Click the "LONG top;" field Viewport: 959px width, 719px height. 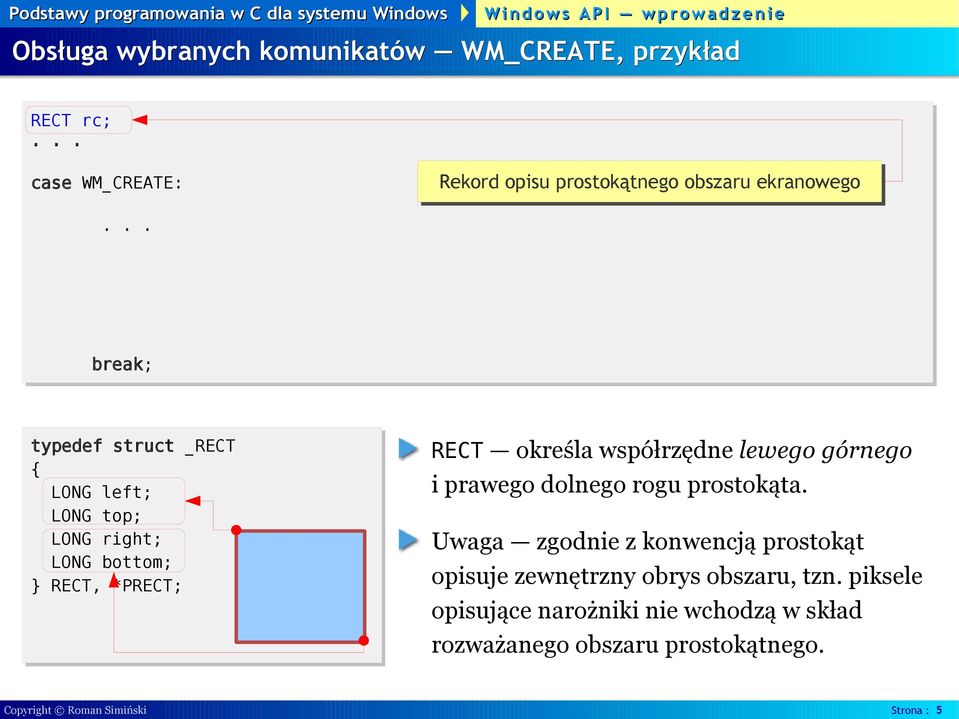point(95,515)
